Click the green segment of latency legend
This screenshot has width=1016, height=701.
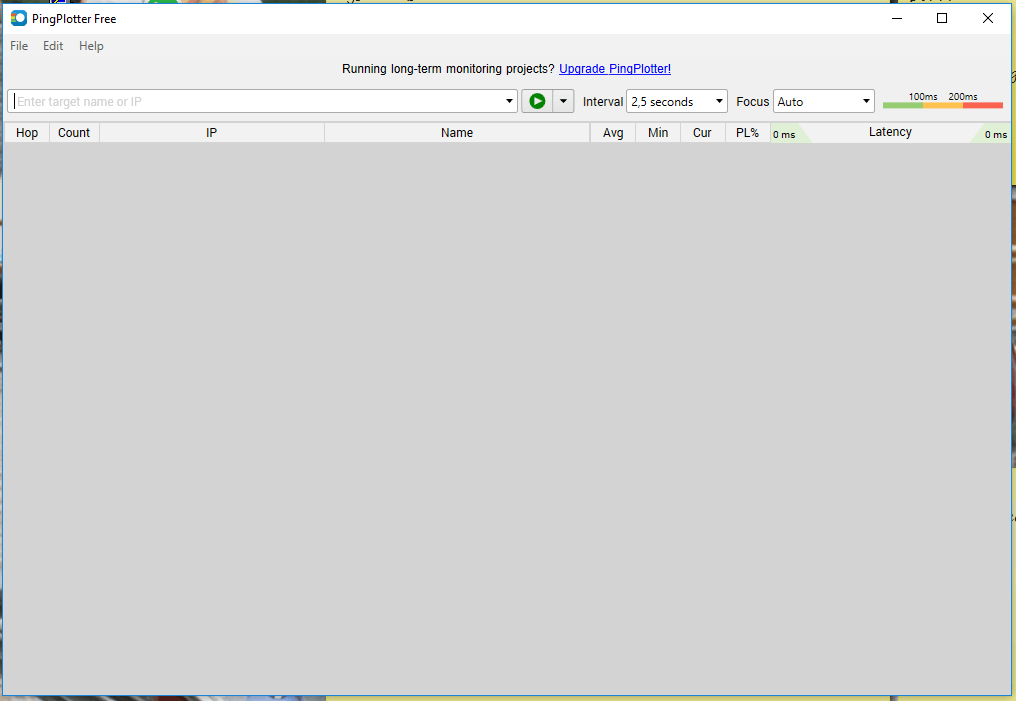[903, 105]
